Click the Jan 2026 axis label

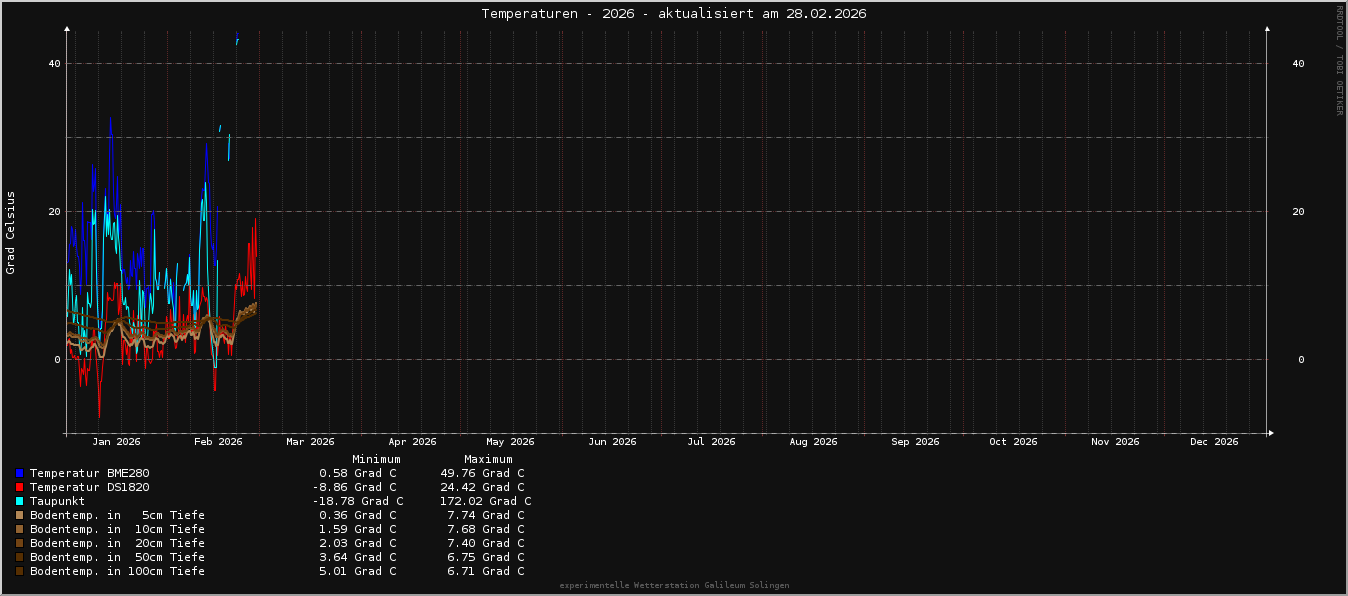coord(116,441)
